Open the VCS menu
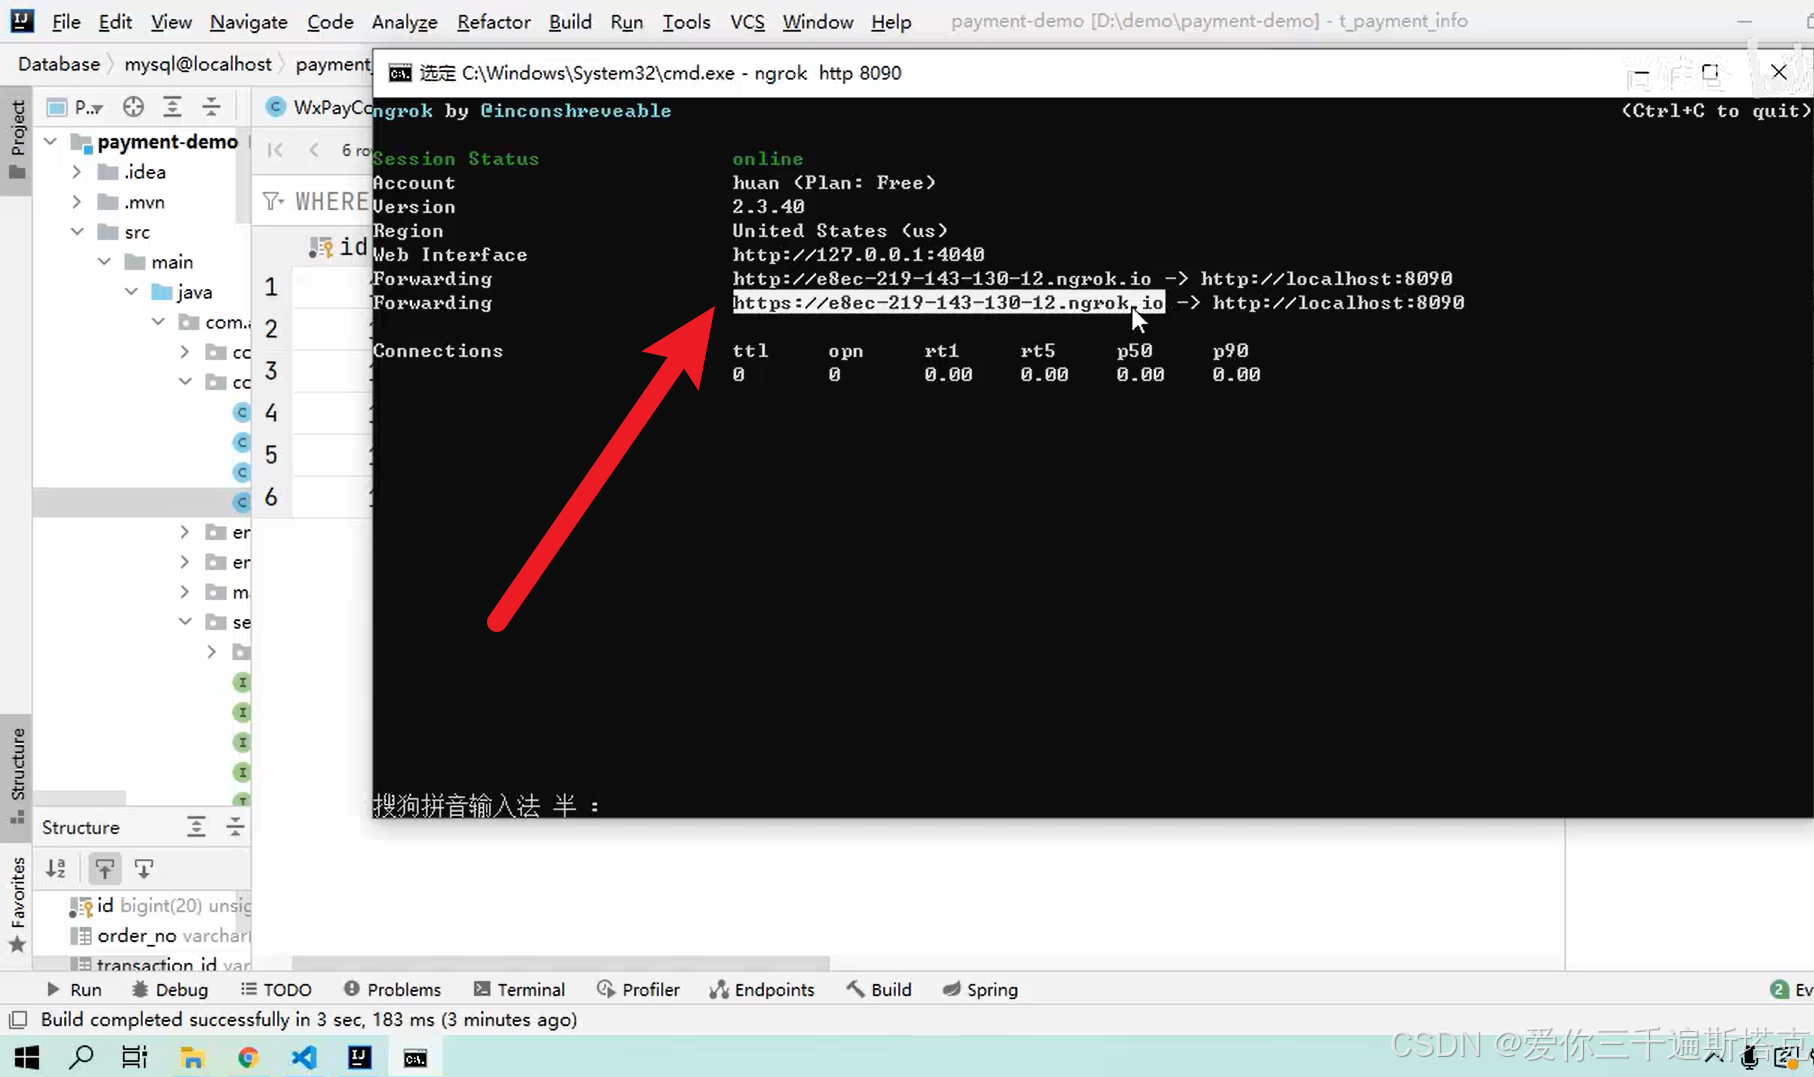 (747, 21)
